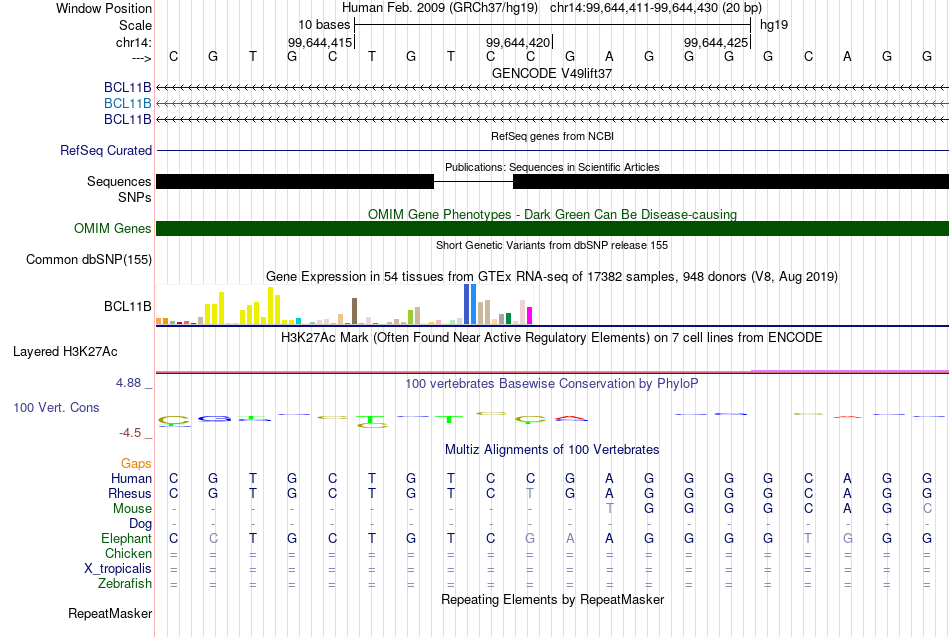Image resolution: width=950 pixels, height=637 pixels.
Task: Click the tallest yellow GTEx expression bar
Action: (271, 305)
